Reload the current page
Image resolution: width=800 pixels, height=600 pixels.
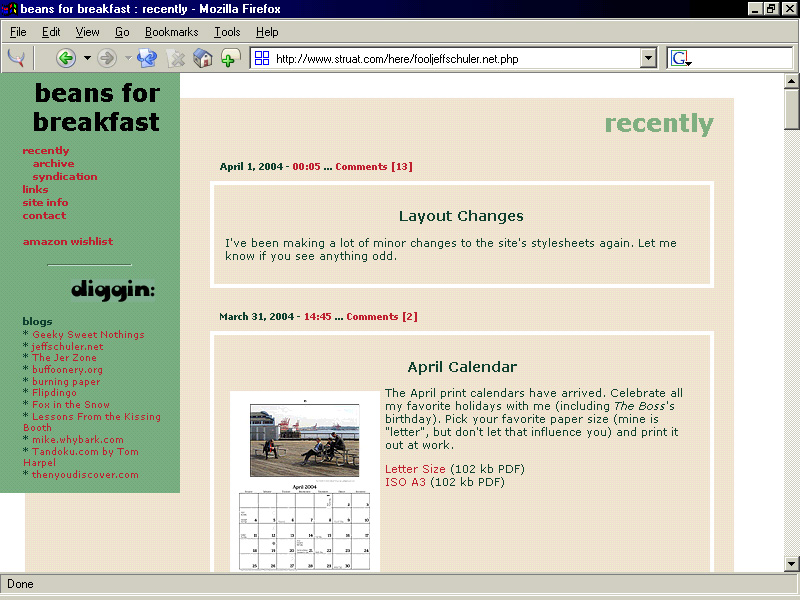point(148,58)
